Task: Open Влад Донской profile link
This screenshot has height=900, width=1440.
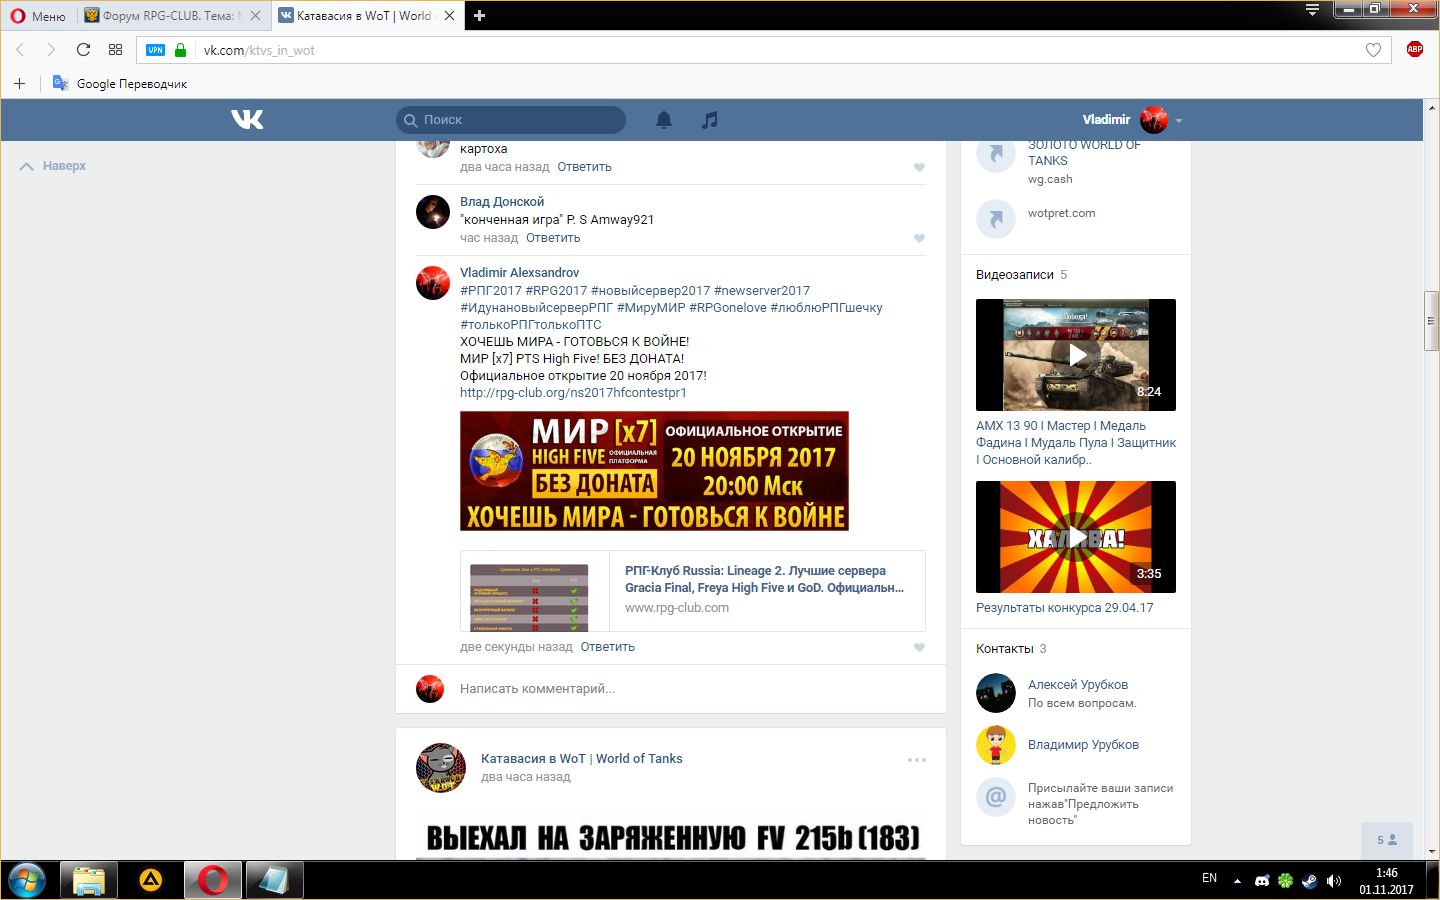Action: pyautogui.click(x=502, y=202)
